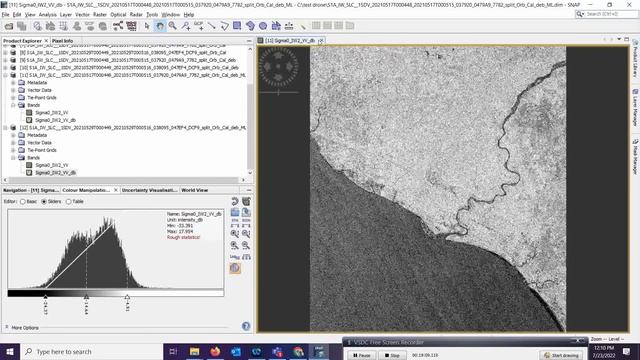Choose the pin placing tool
Viewport: 640px width, 360px height.
point(186,26)
